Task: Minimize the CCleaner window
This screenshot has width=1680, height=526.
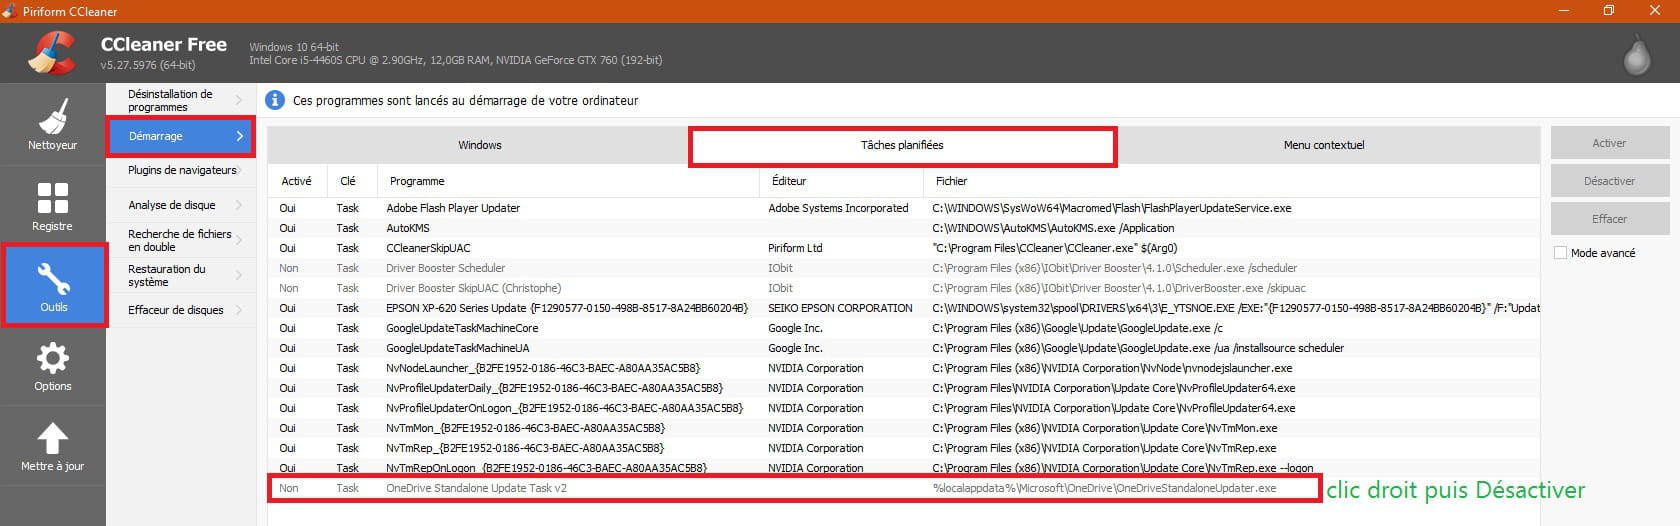Action: click(x=1562, y=11)
